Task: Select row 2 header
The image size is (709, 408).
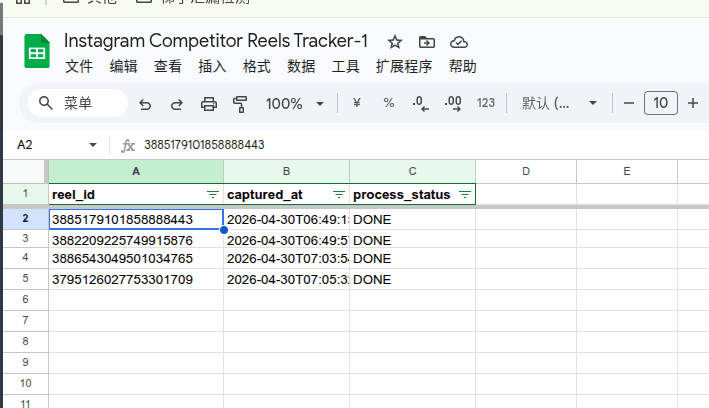Action: click(x=25, y=219)
